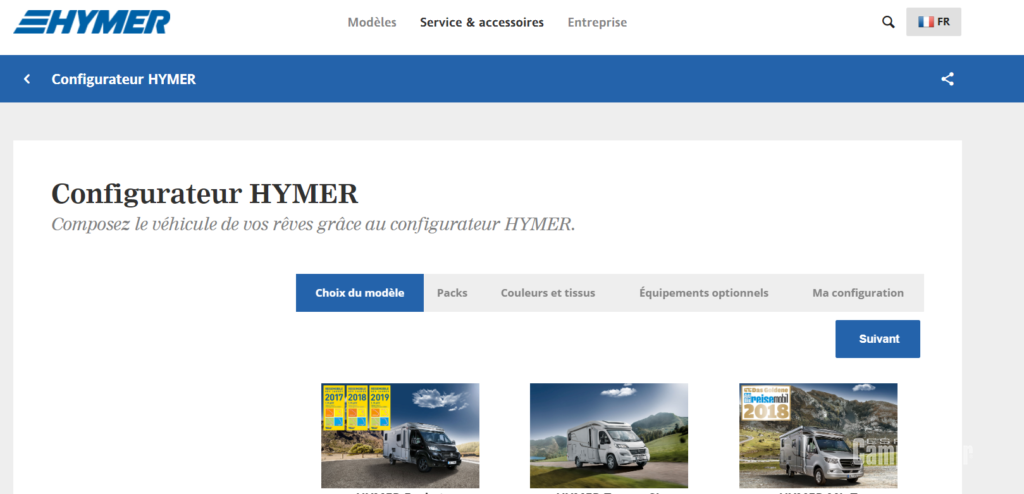Click the HYMER logo
The width and height of the screenshot is (1024, 494).
tap(92, 22)
